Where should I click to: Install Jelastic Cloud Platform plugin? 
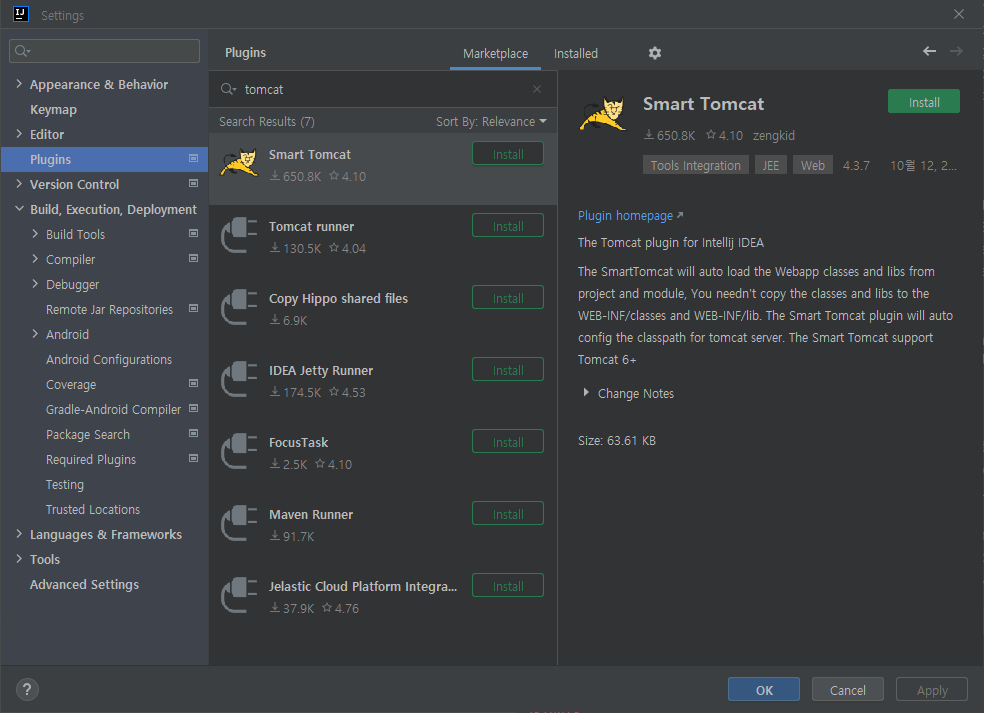click(x=508, y=586)
